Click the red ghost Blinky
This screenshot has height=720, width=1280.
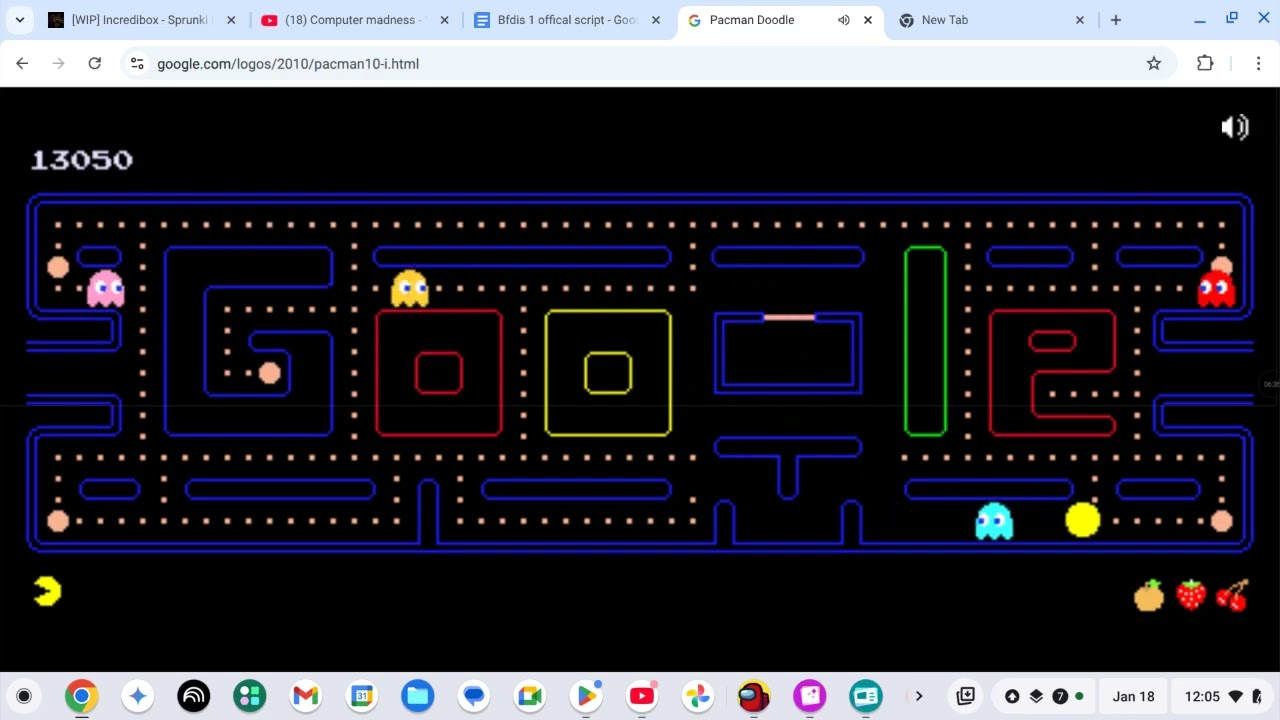tap(1216, 289)
